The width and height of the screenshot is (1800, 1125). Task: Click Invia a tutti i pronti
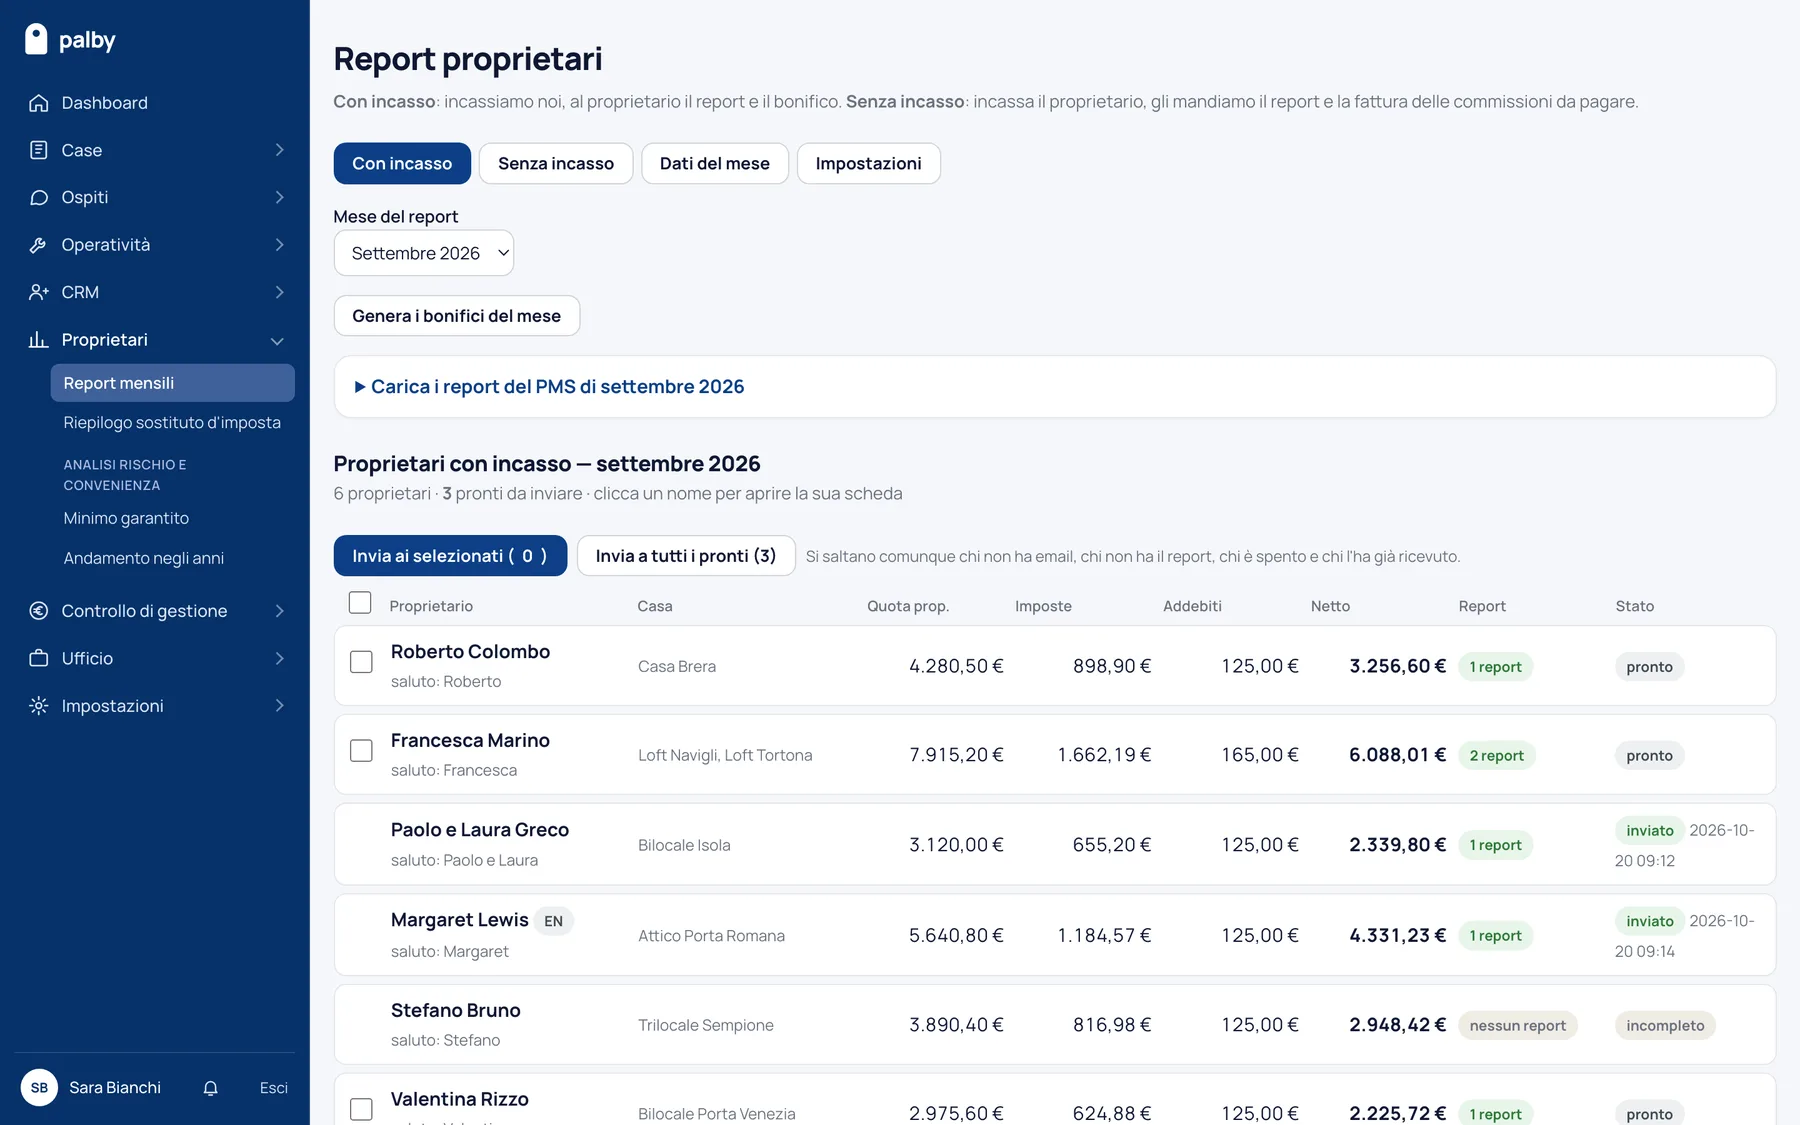point(686,556)
